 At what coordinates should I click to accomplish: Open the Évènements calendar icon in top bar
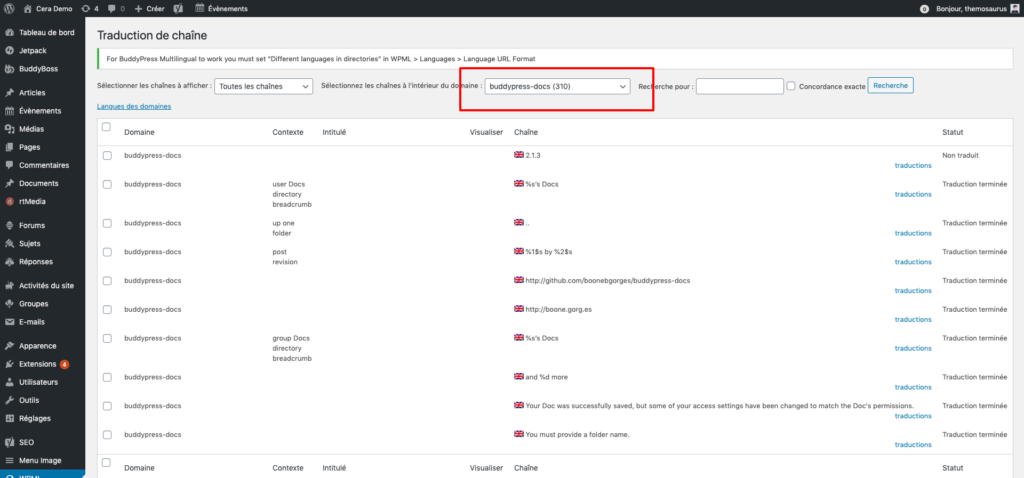click(199, 8)
